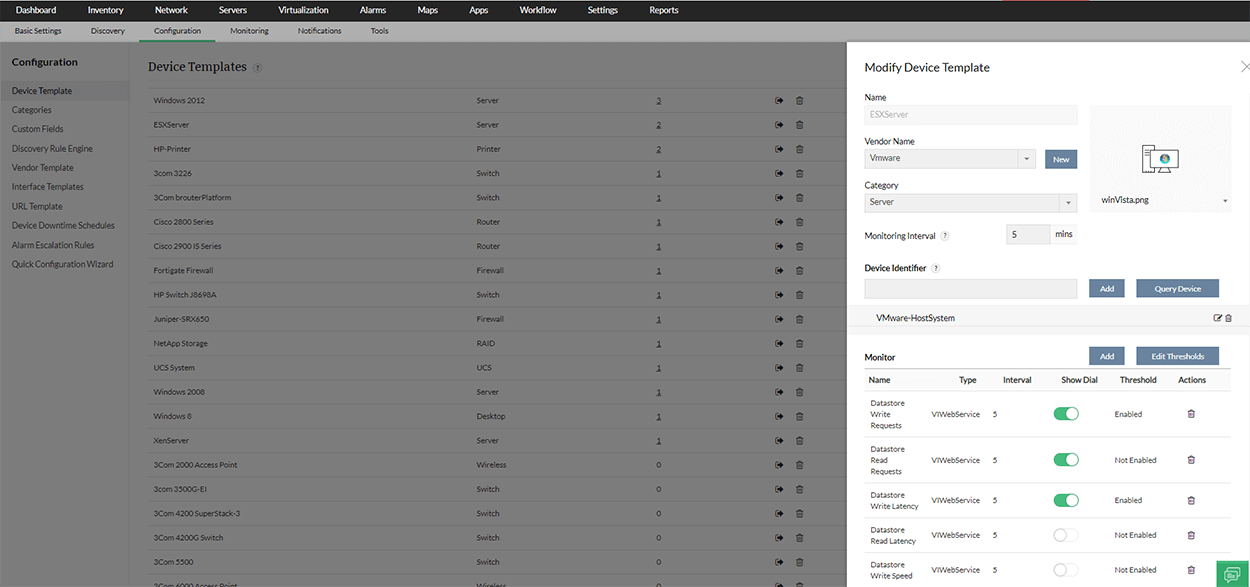This screenshot has height=587, width=1250.
Task: Open help beside the Device Templates heading
Action: pyautogui.click(x=259, y=67)
